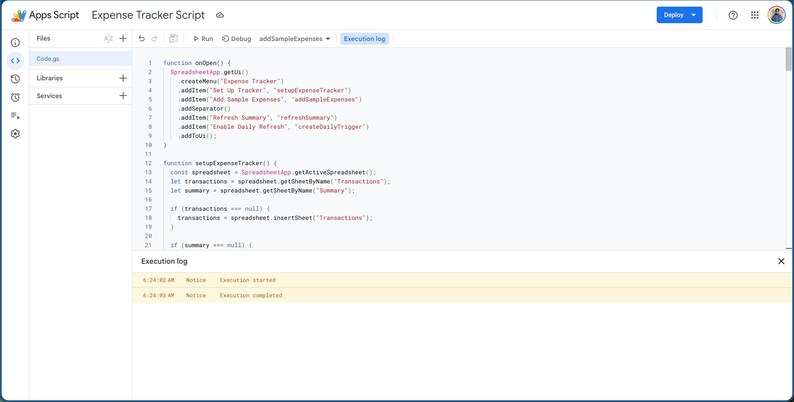794x402 pixels.
Task: Select the Code.gs file
Action: pyautogui.click(x=81, y=59)
